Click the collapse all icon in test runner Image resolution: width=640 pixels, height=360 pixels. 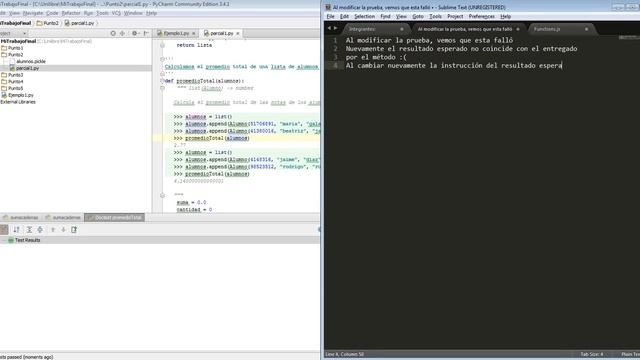pyautogui.click(x=40, y=230)
